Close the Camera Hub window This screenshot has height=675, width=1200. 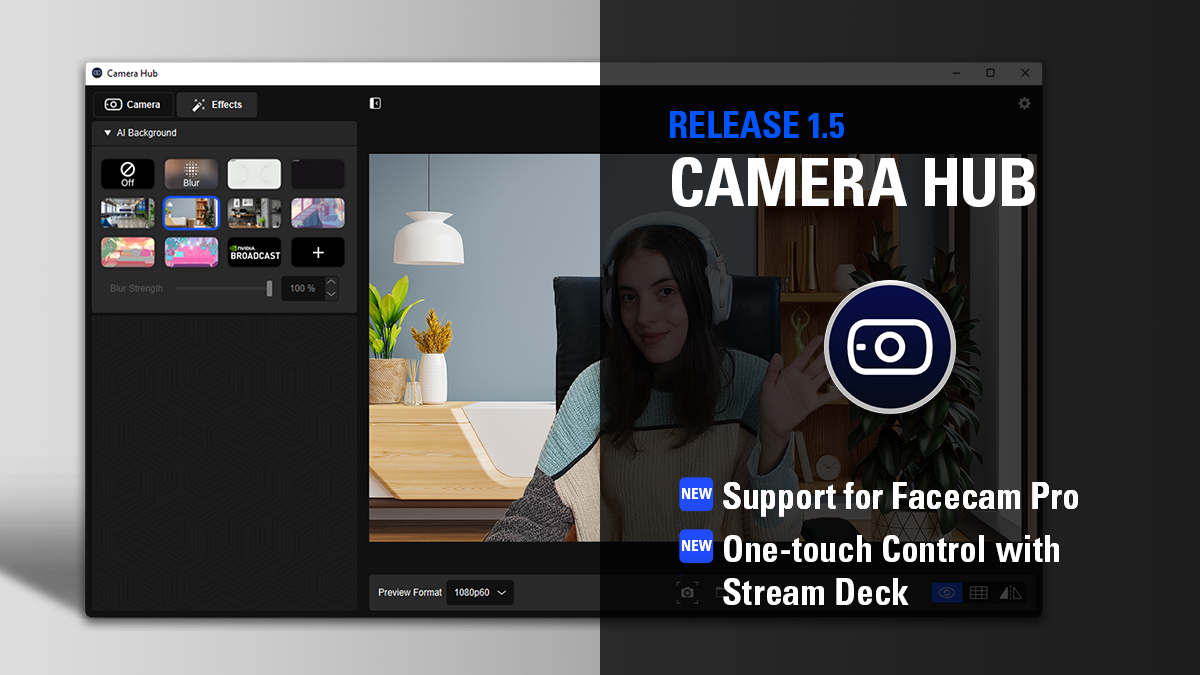click(1025, 73)
